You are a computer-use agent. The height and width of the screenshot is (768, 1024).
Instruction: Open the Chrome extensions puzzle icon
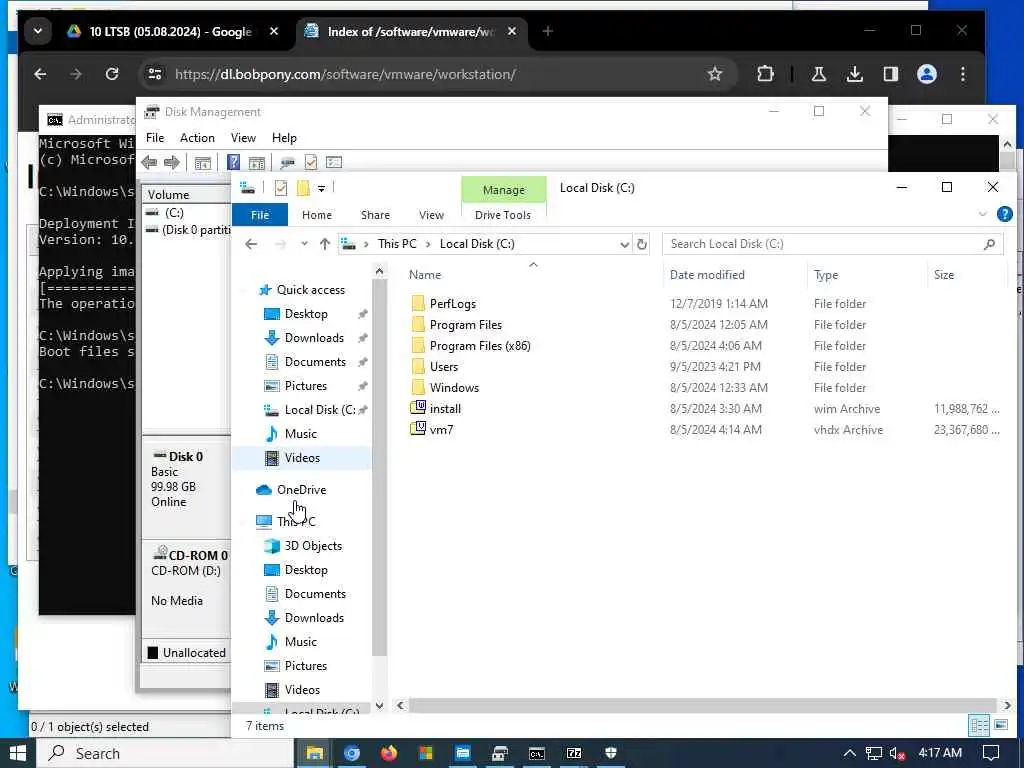coord(765,74)
